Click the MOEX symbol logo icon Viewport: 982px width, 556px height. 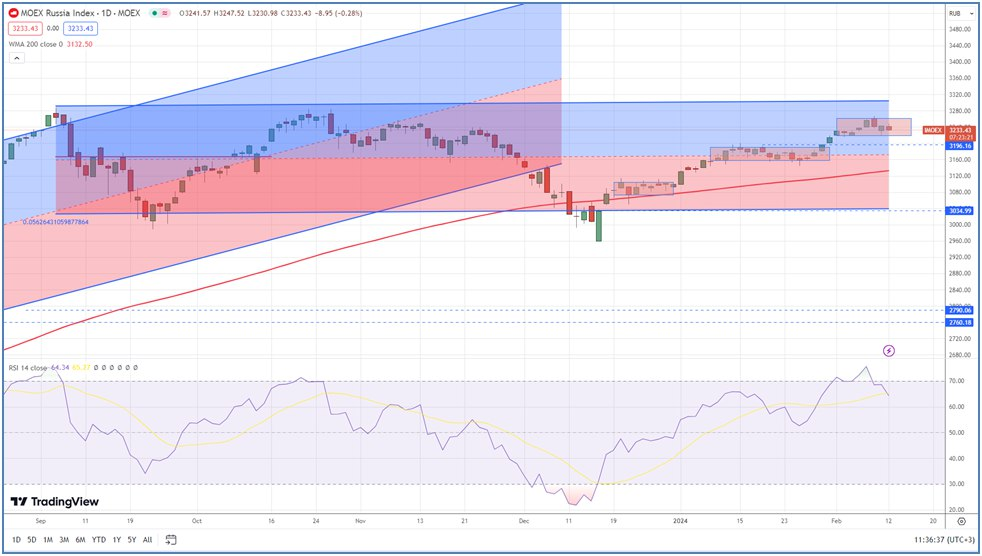click(x=13, y=13)
